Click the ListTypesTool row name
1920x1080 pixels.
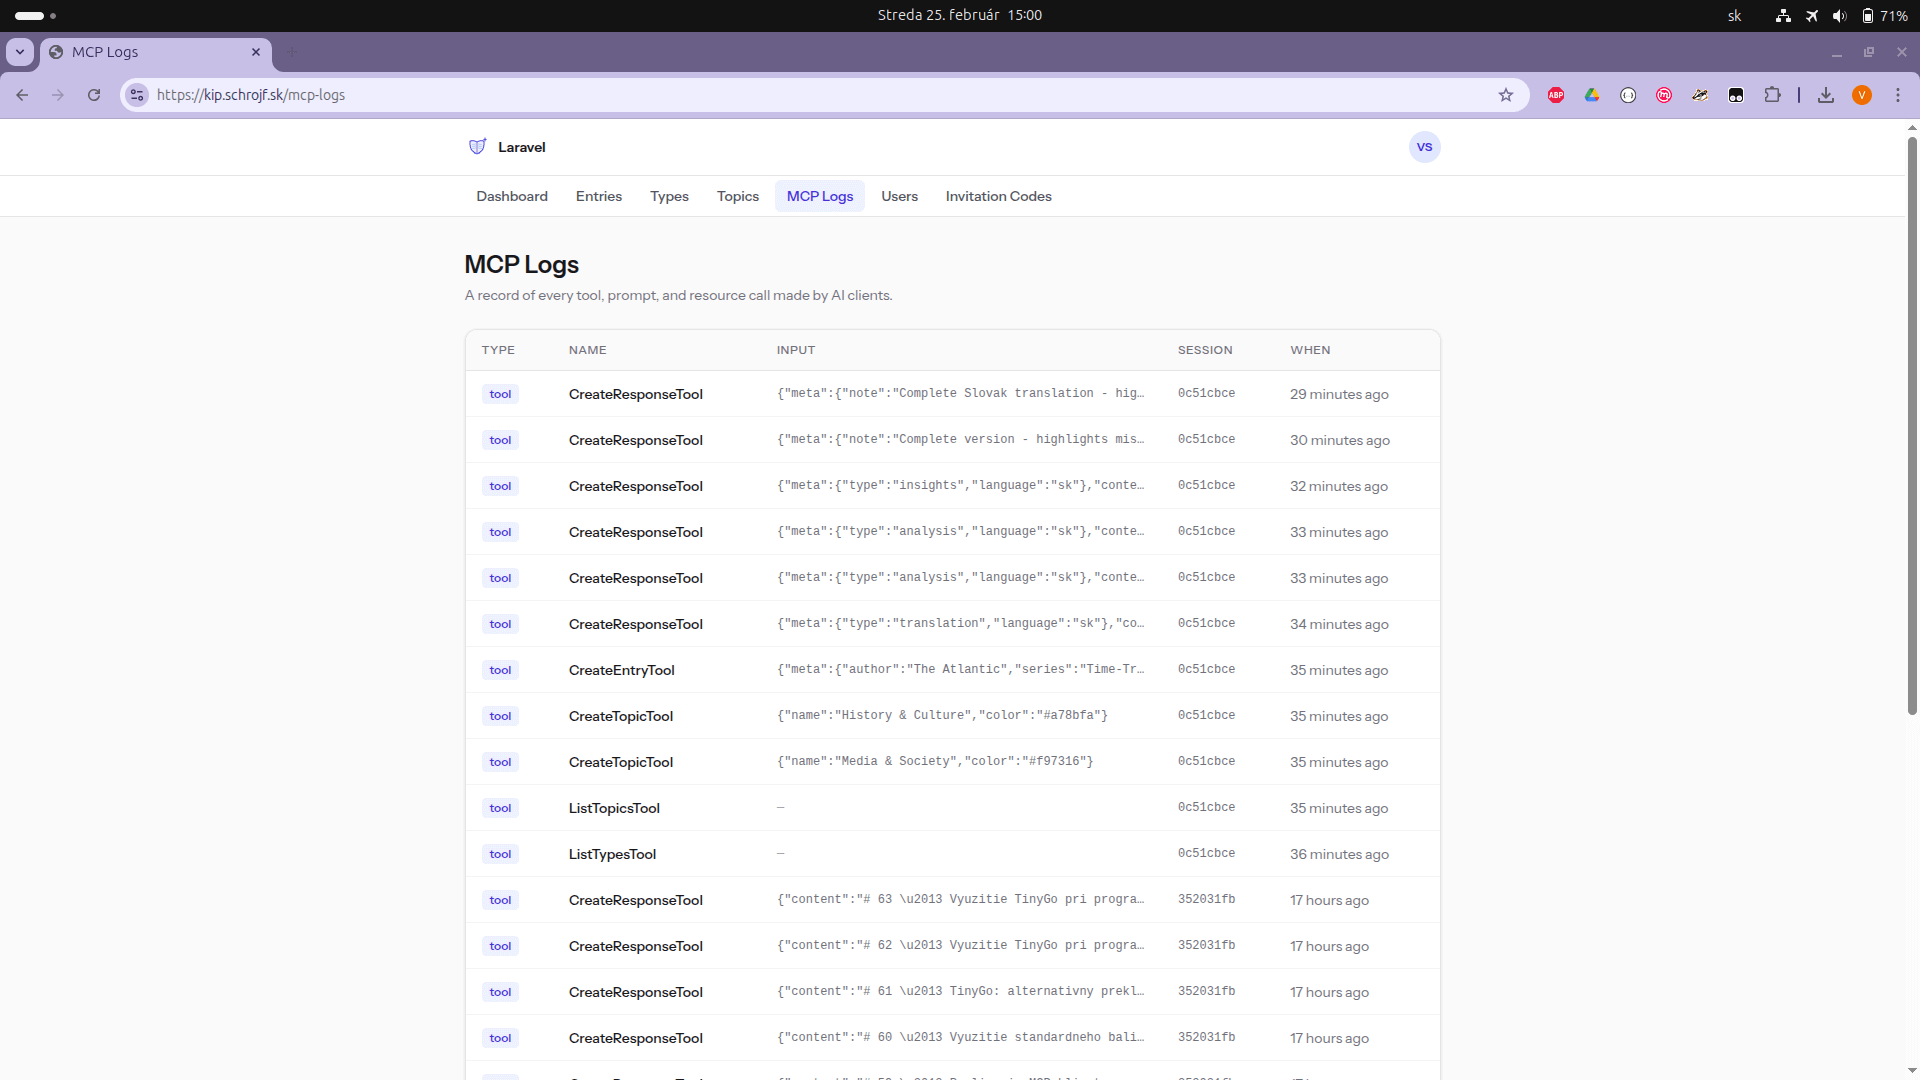[x=612, y=854]
